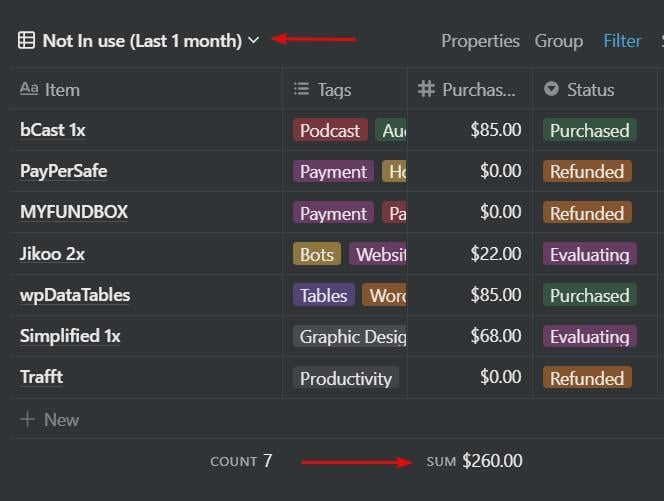Click the hash icon in the Purchase column header
This screenshot has height=501, width=664.
425,90
